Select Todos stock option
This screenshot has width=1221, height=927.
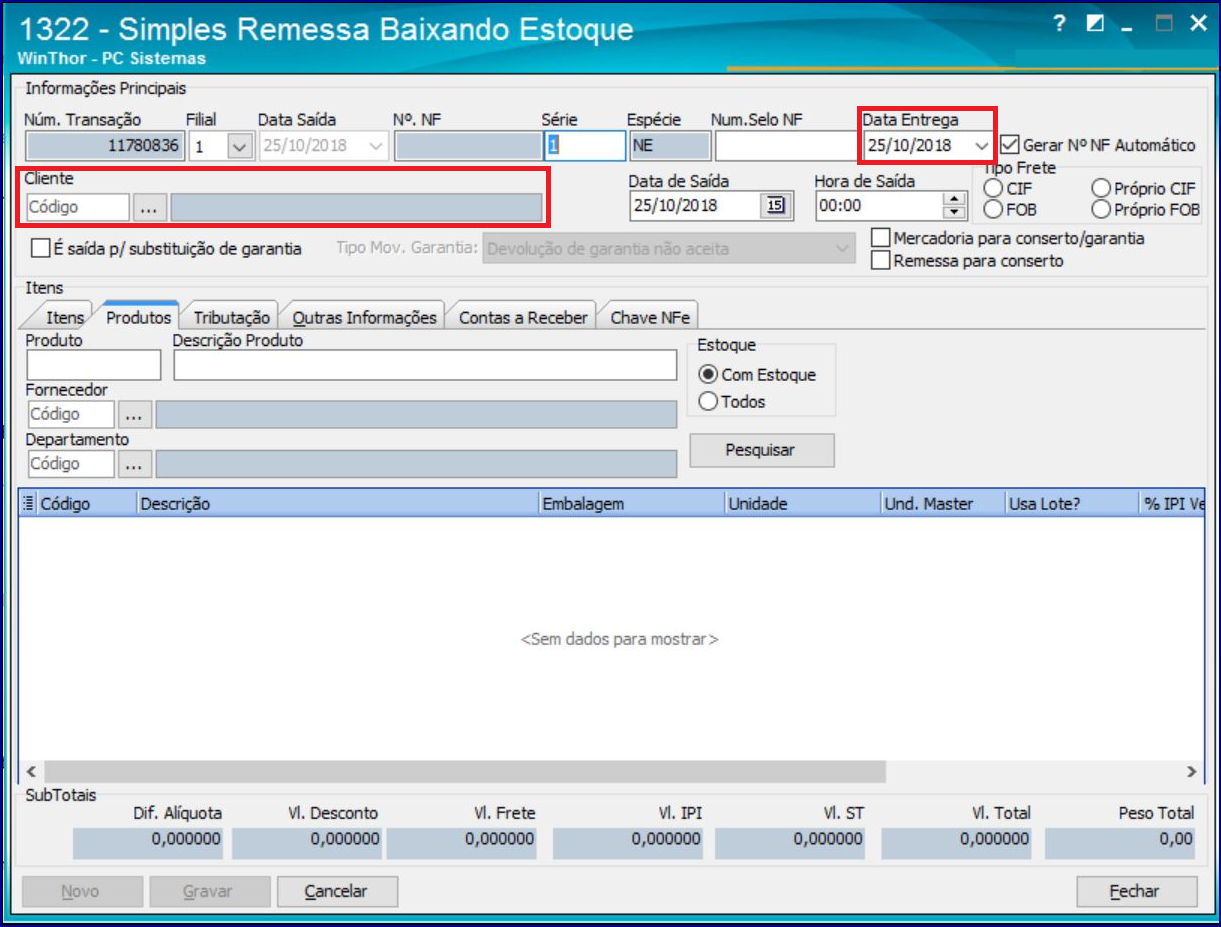pos(708,401)
